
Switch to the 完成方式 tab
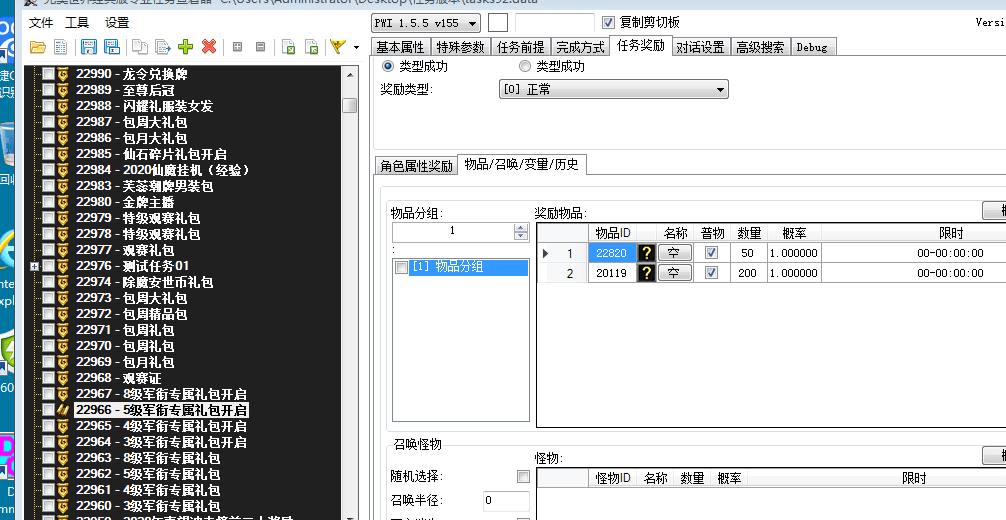click(x=581, y=47)
